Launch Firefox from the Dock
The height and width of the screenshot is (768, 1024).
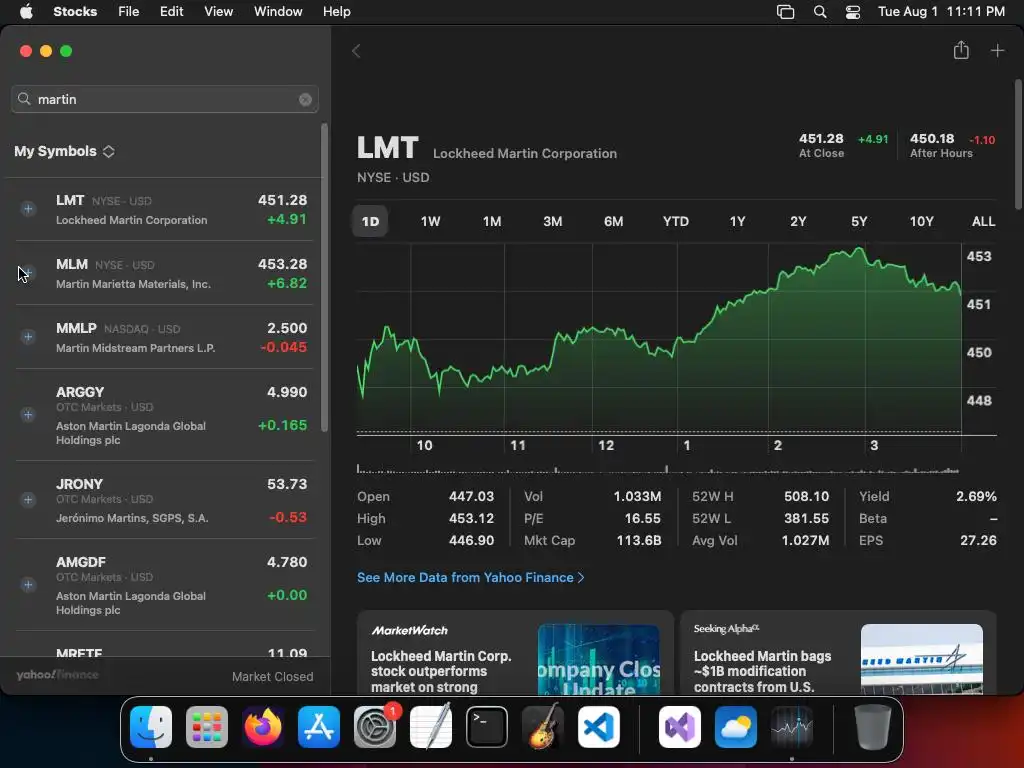[263, 727]
